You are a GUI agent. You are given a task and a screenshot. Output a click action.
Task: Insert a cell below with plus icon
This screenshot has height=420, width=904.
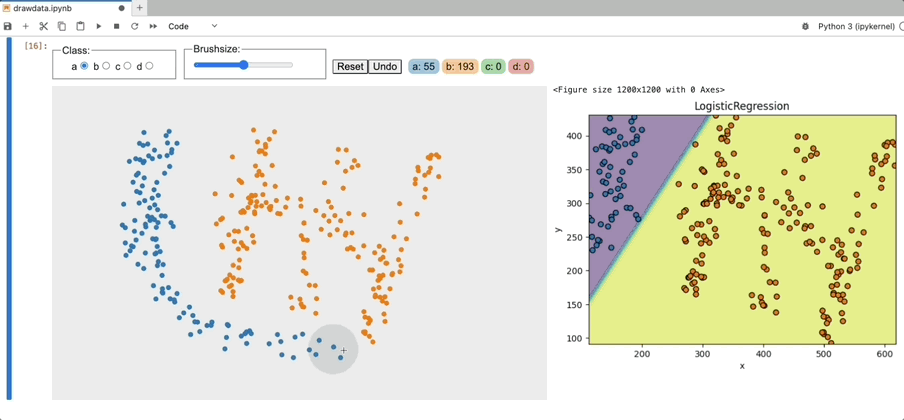(x=25, y=27)
